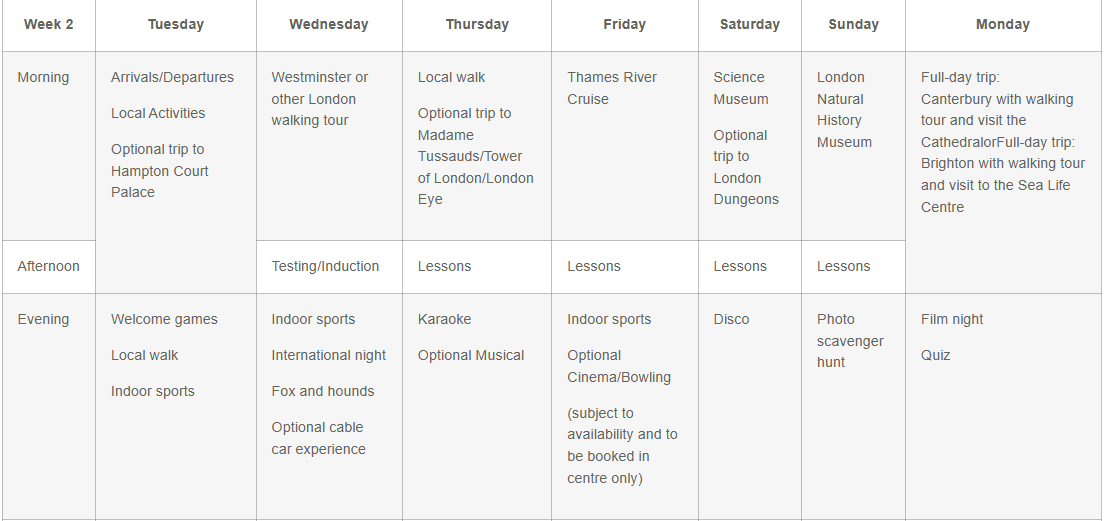This screenshot has width=1105, height=521.
Task: Click the Wednesday column header
Action: click(329, 25)
